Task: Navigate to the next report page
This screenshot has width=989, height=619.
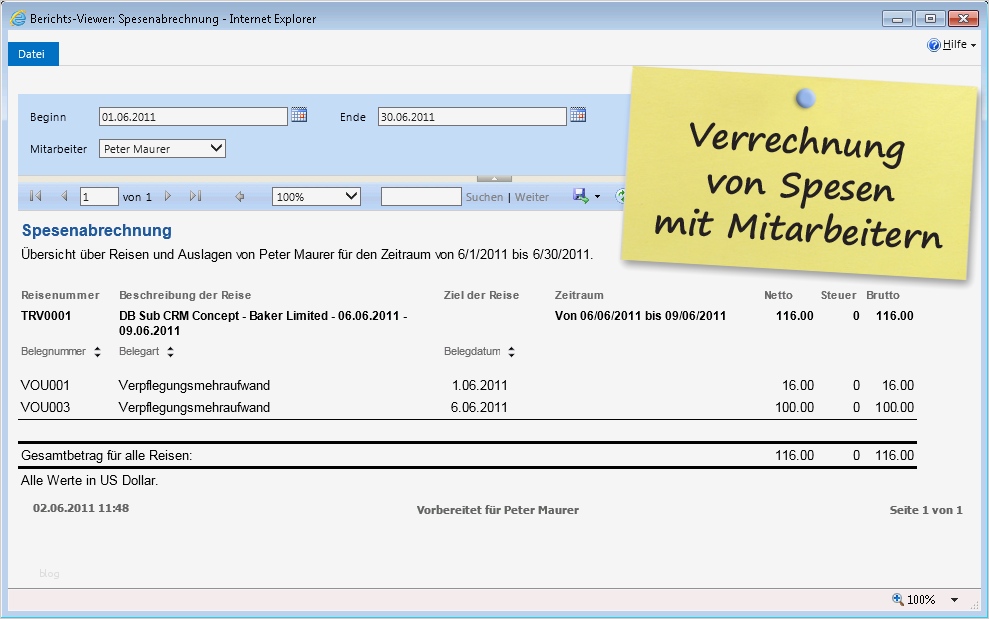Action: tap(170, 196)
